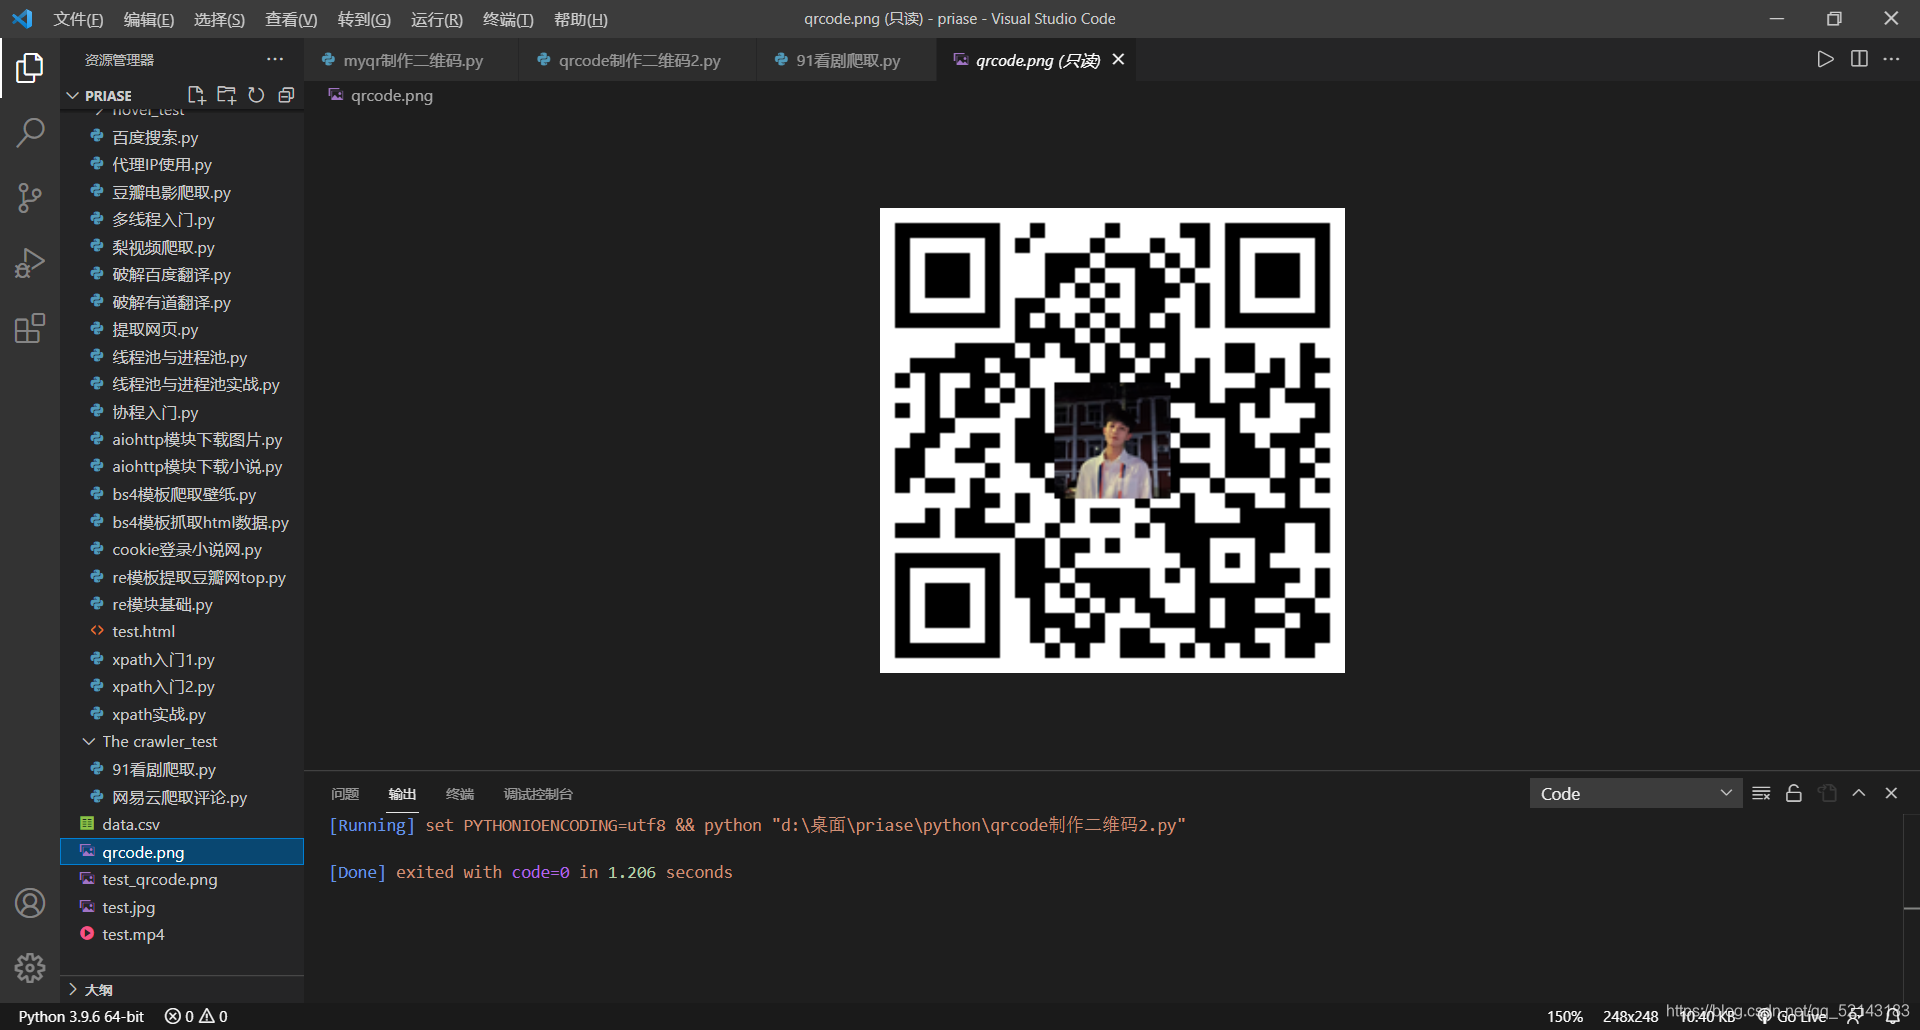The width and height of the screenshot is (1920, 1030).
Task: Click the 248x248 image size entry
Action: tap(1630, 1016)
